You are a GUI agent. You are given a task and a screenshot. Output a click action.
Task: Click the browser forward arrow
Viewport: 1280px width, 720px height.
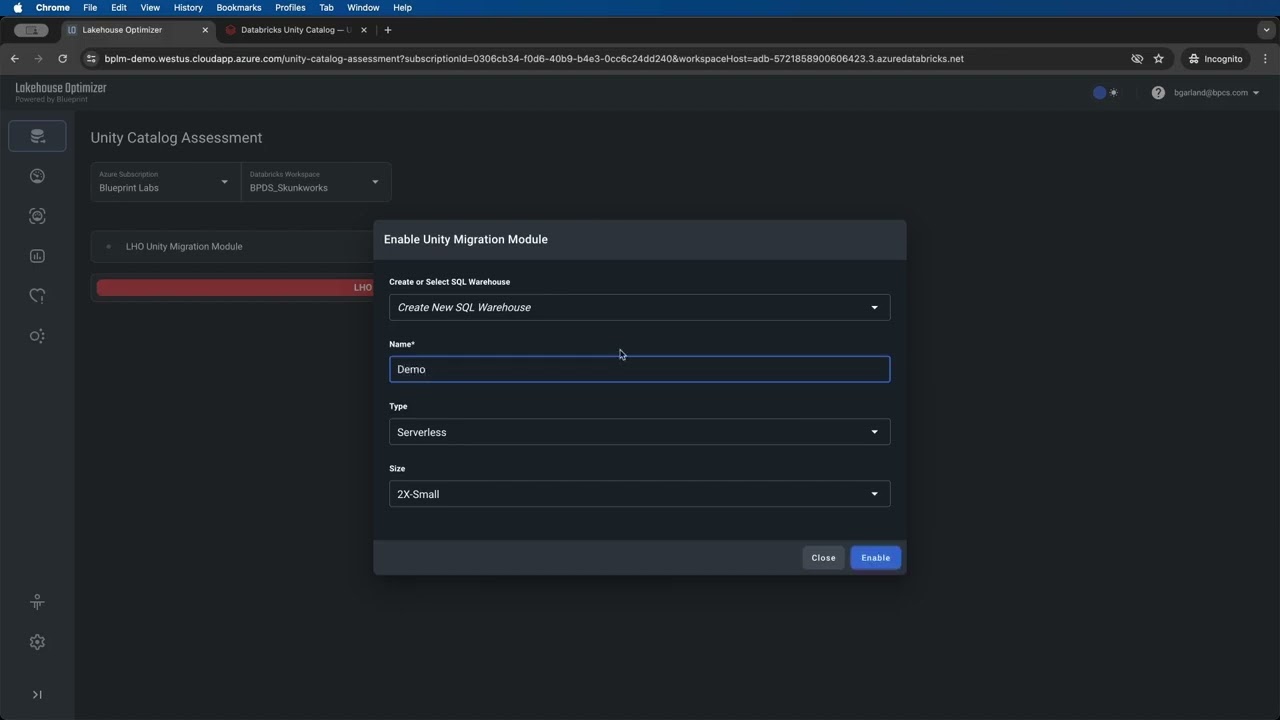pyautogui.click(x=39, y=59)
